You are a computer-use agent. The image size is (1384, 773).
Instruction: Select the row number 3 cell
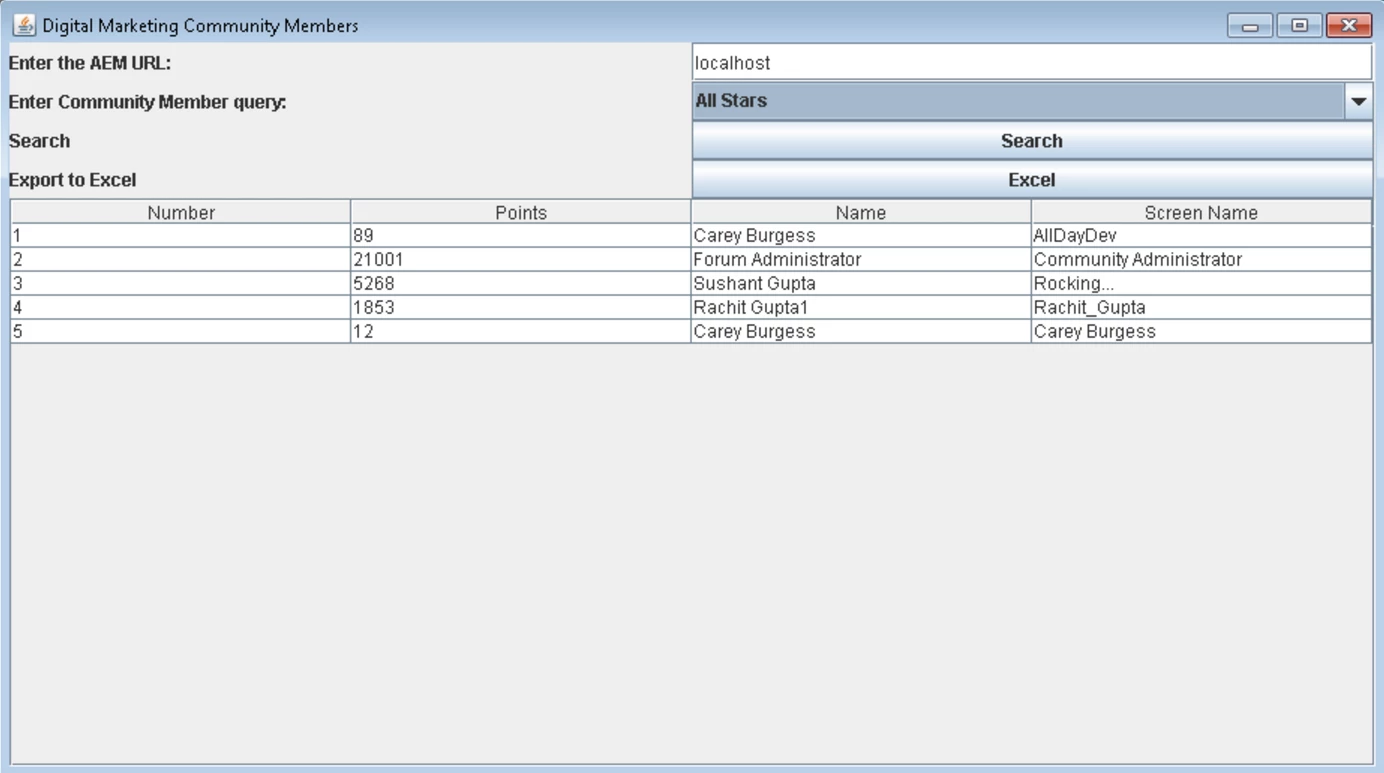pos(181,284)
